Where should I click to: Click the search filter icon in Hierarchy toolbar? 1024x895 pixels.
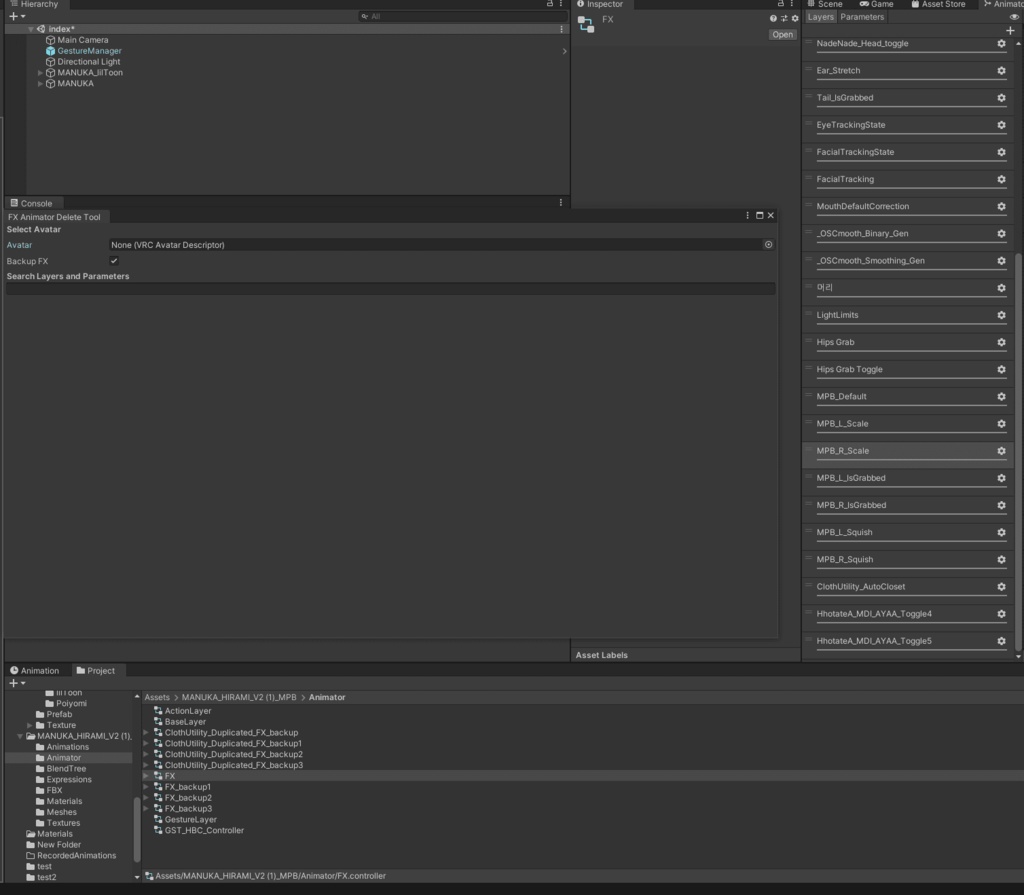(365, 17)
